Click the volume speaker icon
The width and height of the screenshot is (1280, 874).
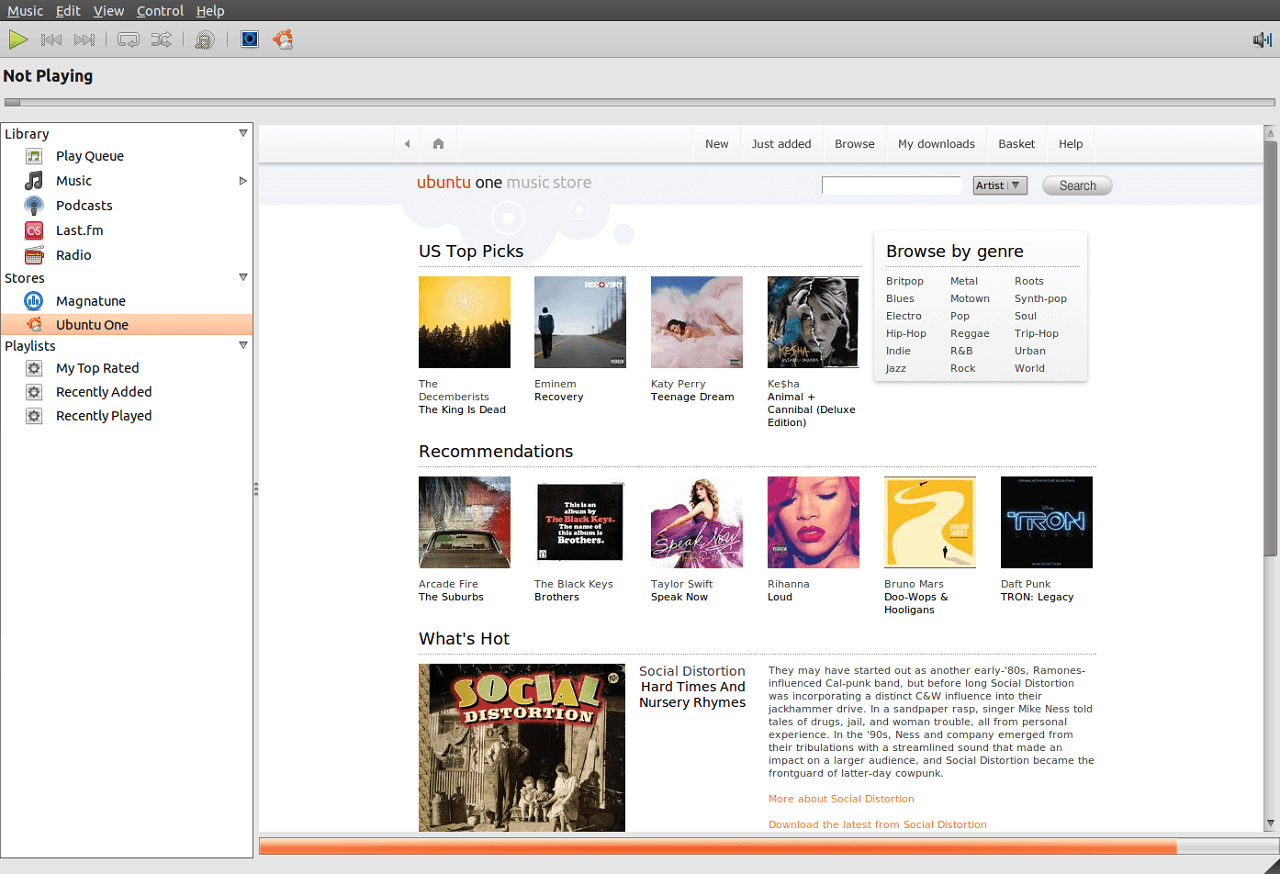(x=1262, y=40)
